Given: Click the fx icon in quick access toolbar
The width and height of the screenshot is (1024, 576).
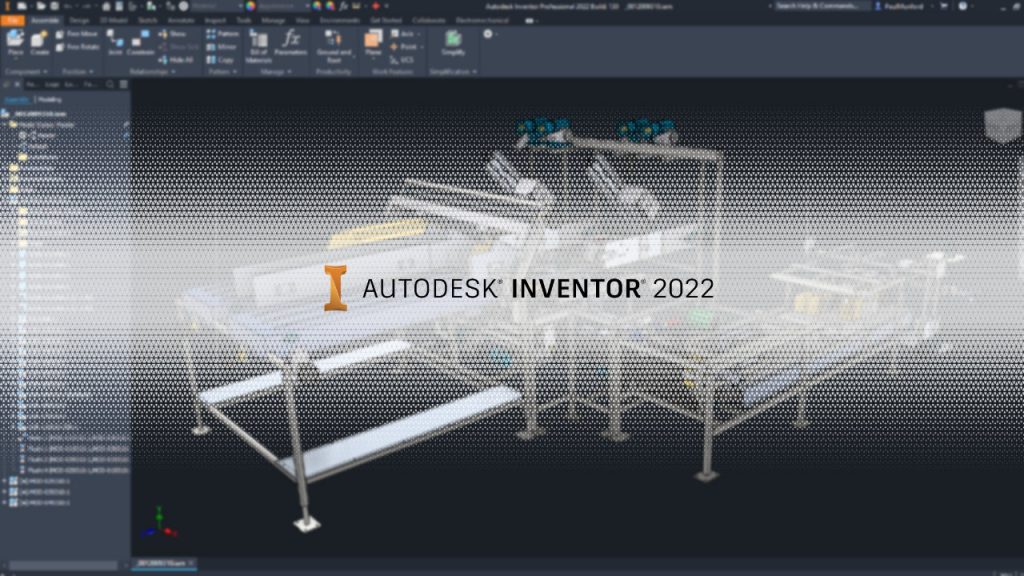Looking at the screenshot, I should 344,7.
